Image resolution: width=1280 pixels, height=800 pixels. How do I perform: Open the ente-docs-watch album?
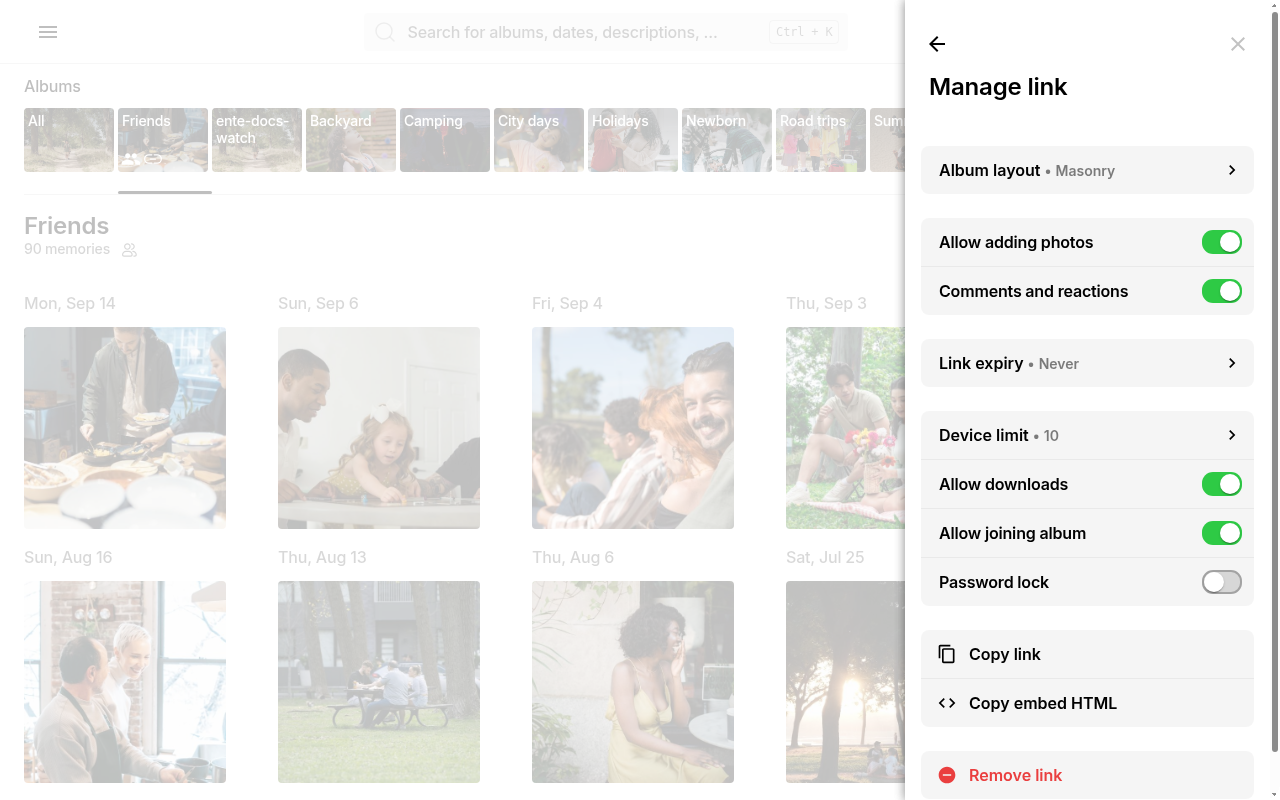click(x=257, y=140)
